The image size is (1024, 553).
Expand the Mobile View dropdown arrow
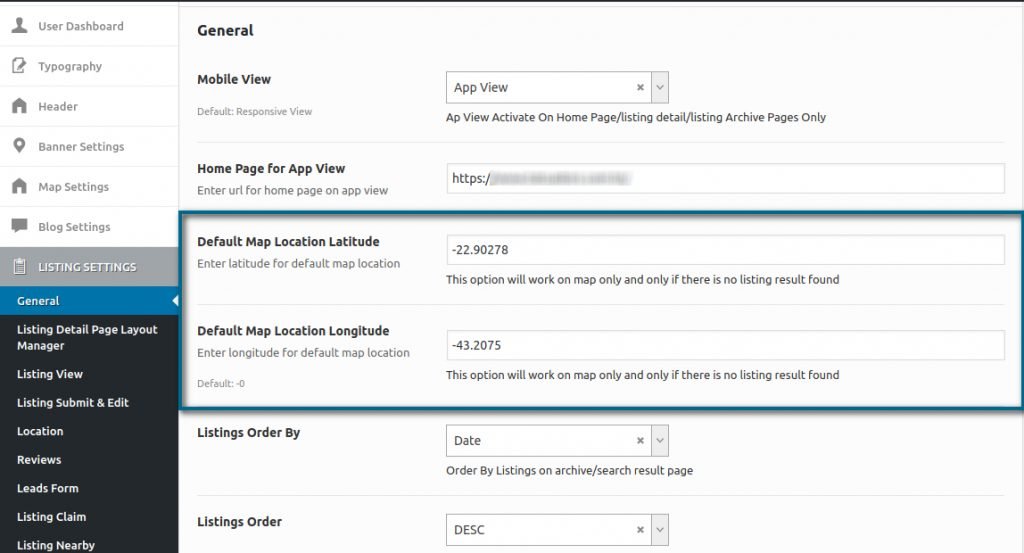660,87
